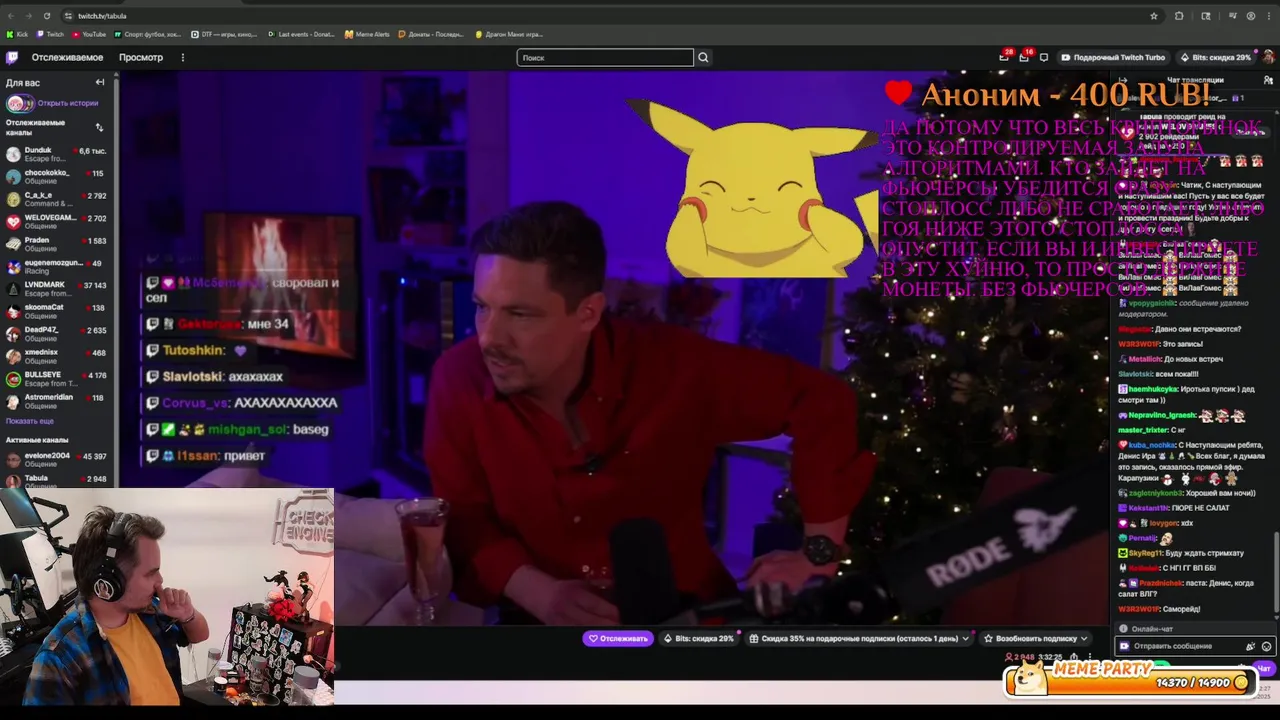Viewport: 1280px width, 720px height.
Task: Open the Last events - Donat bookmark
Action: 301,34
